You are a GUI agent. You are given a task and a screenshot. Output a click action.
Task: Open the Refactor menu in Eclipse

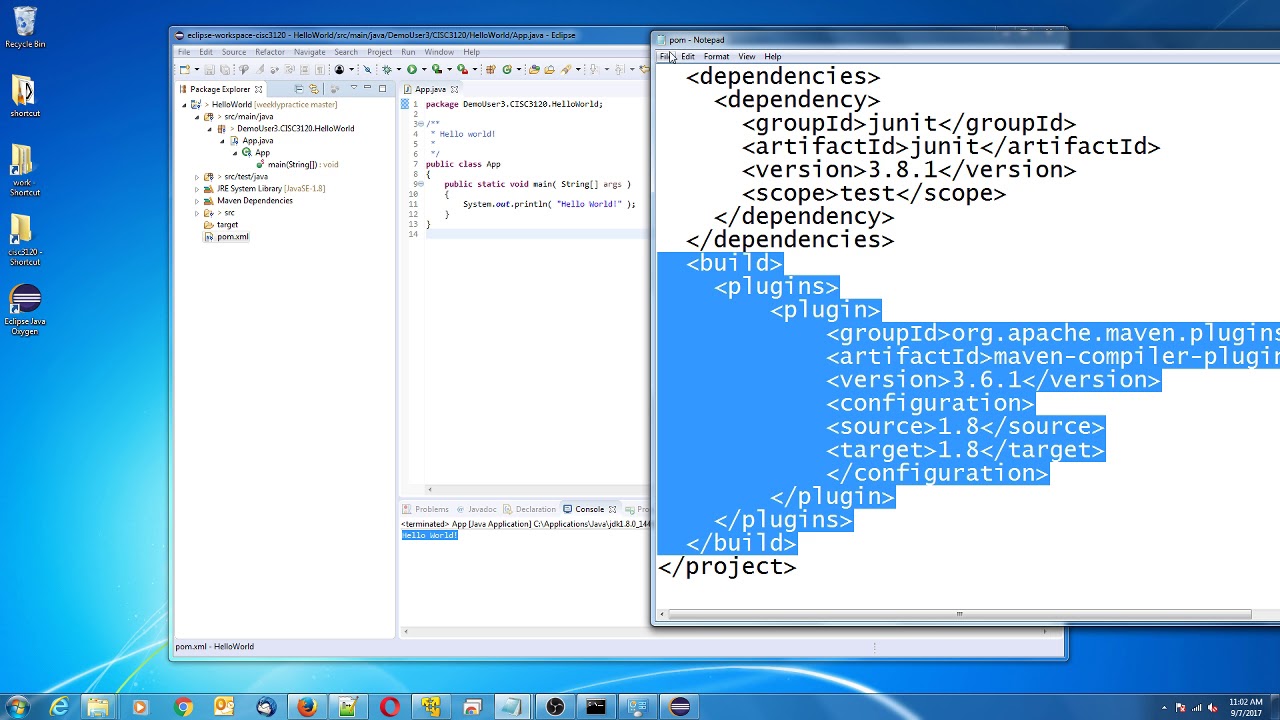270,52
